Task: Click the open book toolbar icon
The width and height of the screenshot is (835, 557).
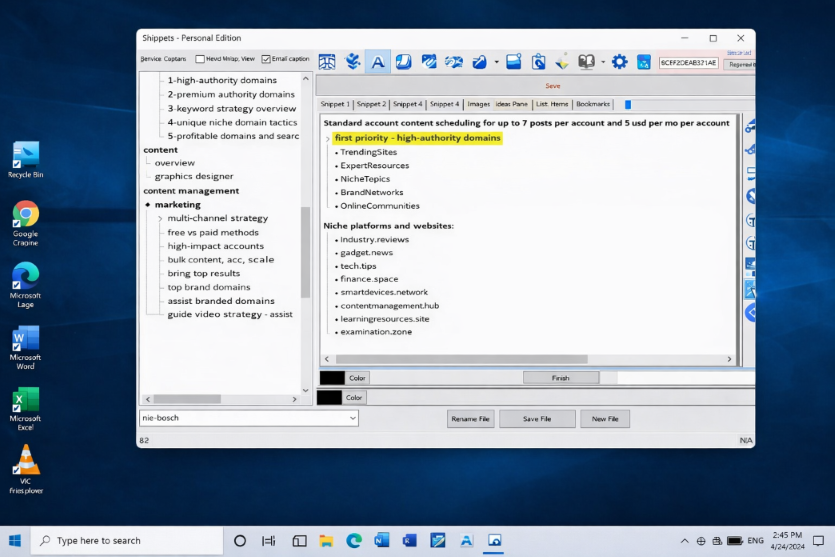Action: (x=586, y=62)
